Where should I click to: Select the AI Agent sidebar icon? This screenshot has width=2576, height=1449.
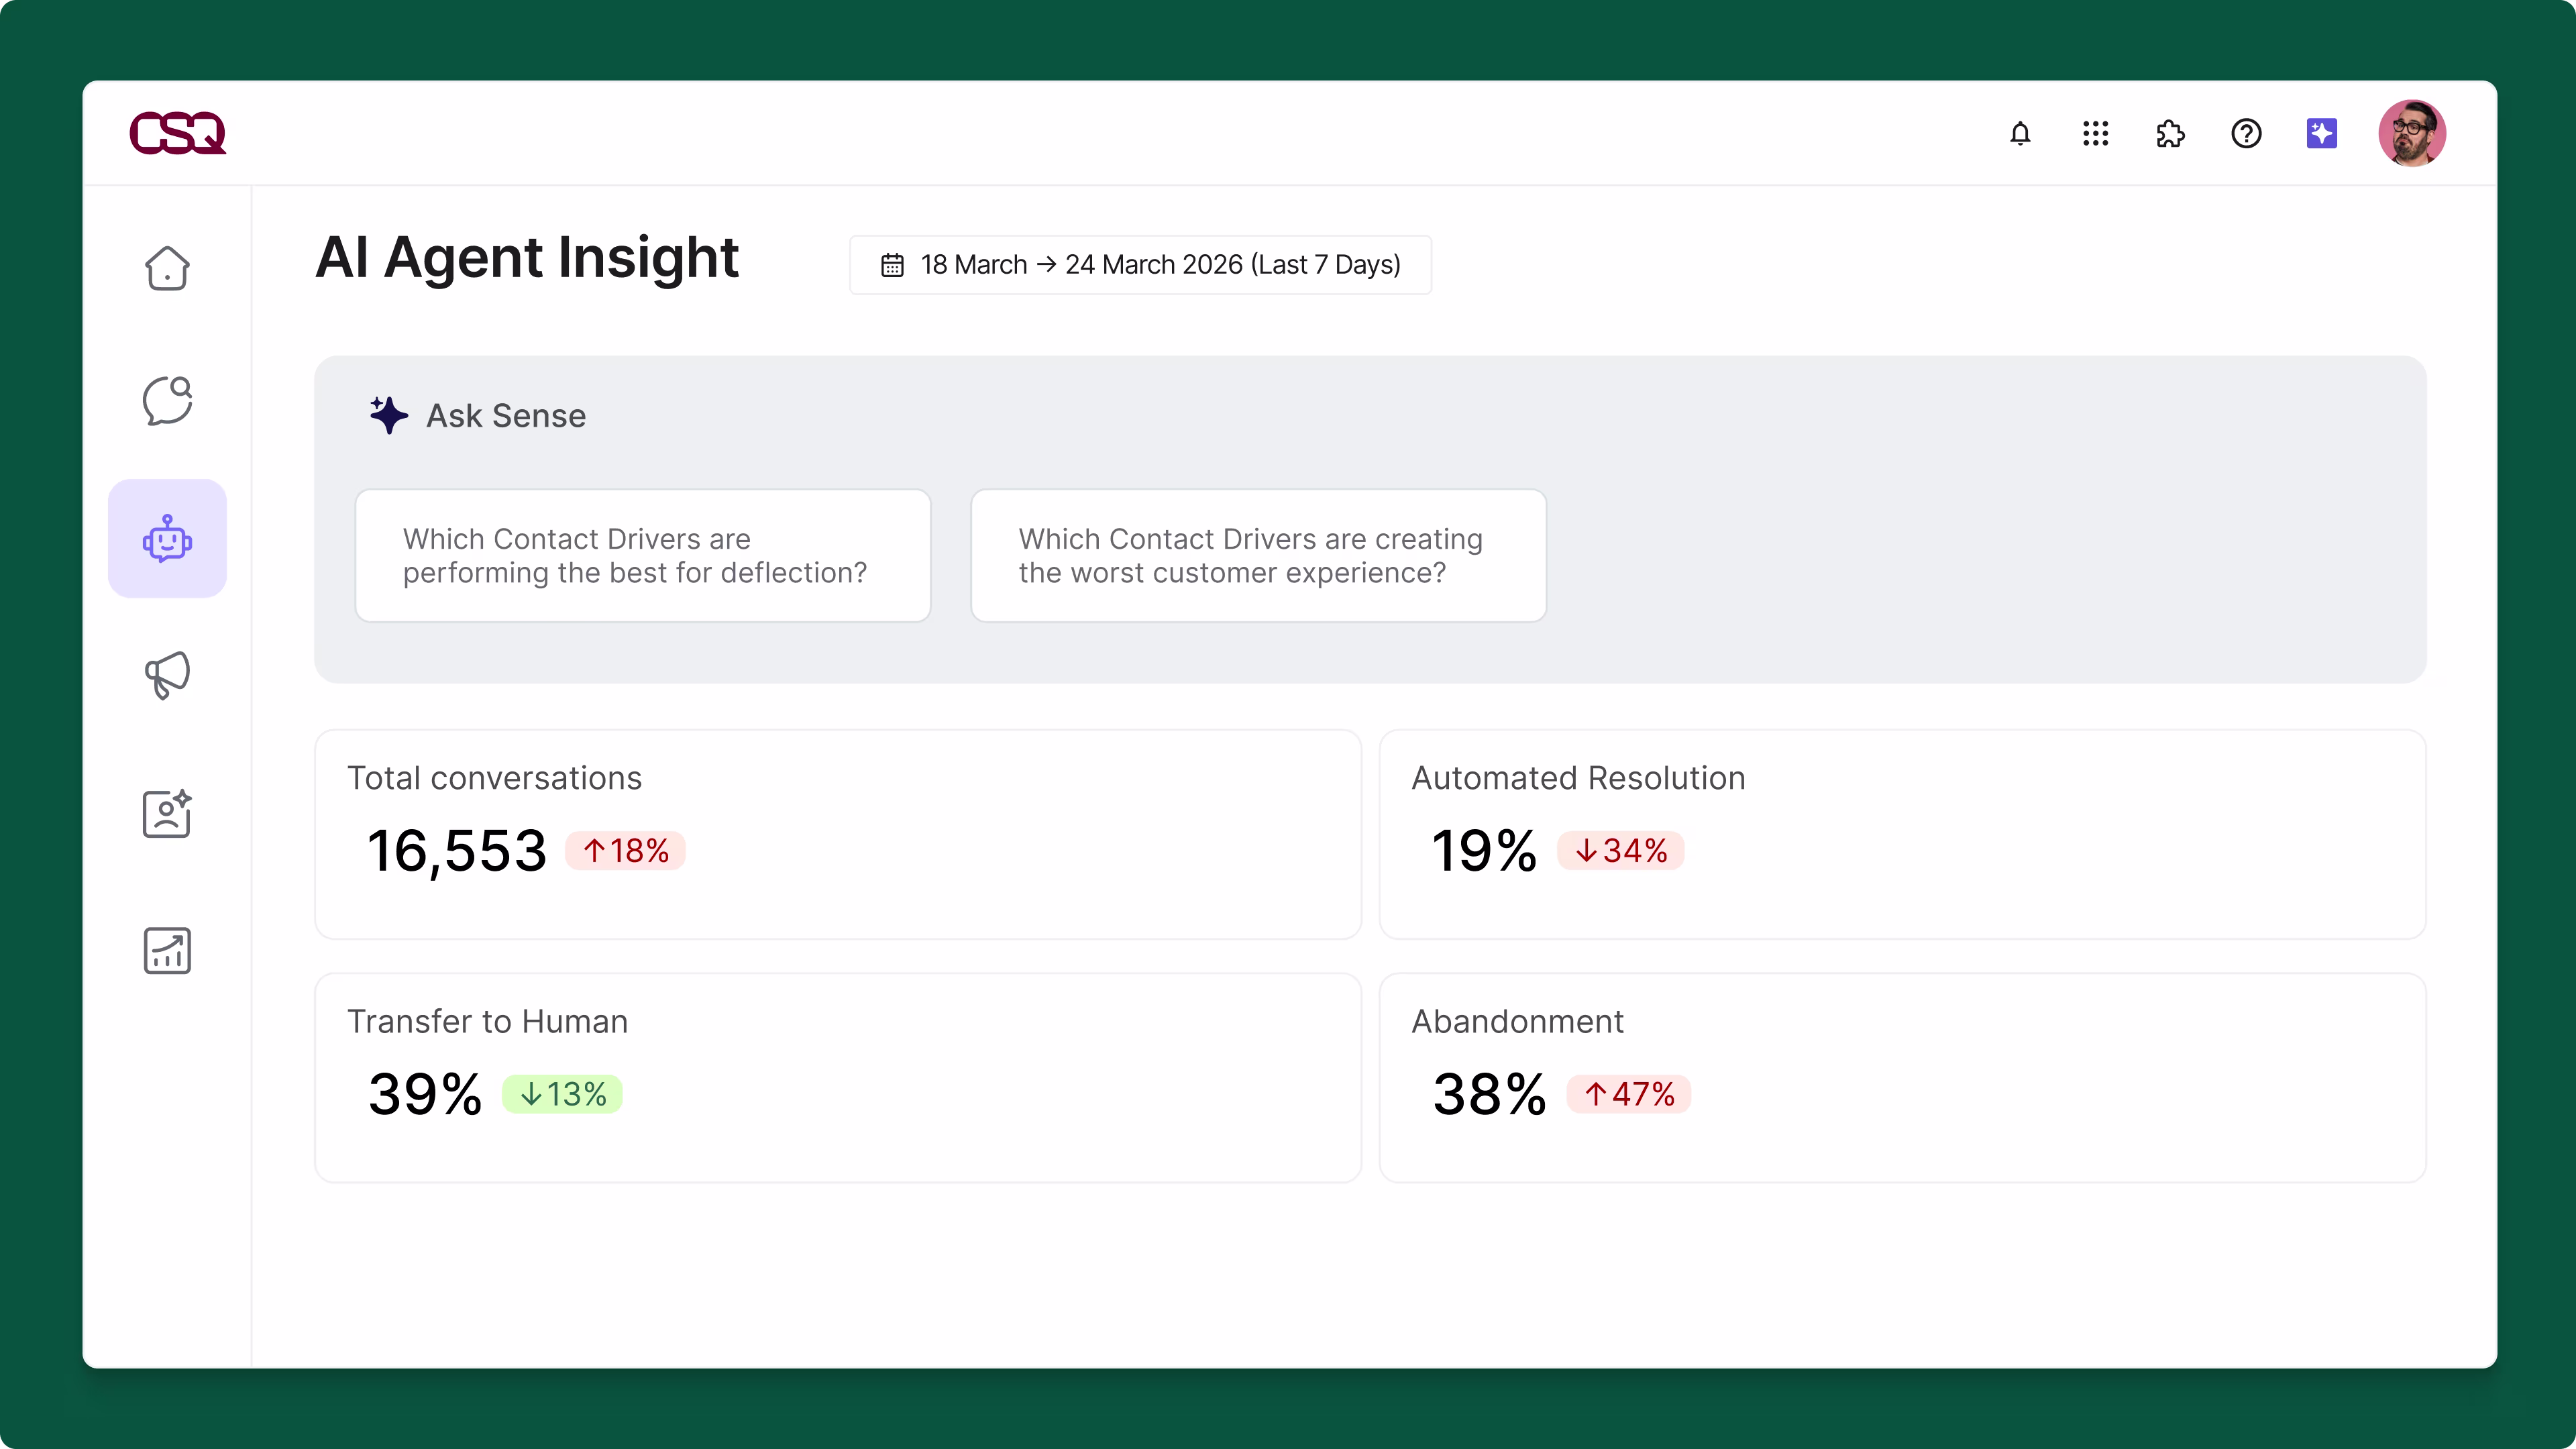coord(167,538)
